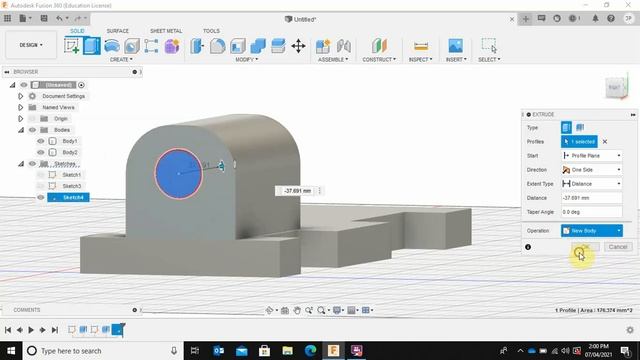Open the Start Profile Plane dropdown

pos(592,156)
